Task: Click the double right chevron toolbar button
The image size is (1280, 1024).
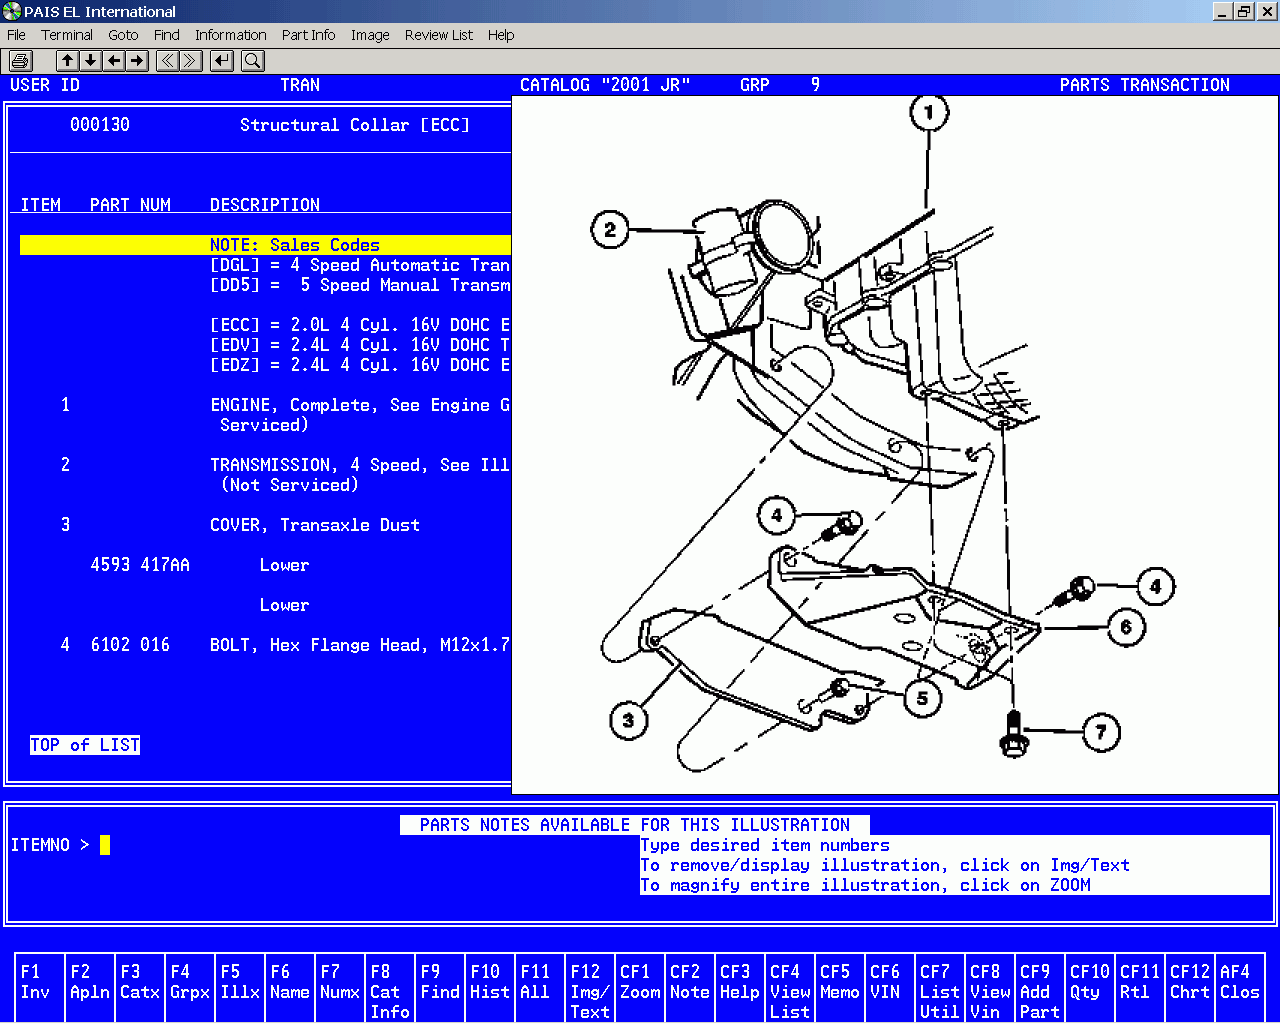Action: tap(190, 61)
